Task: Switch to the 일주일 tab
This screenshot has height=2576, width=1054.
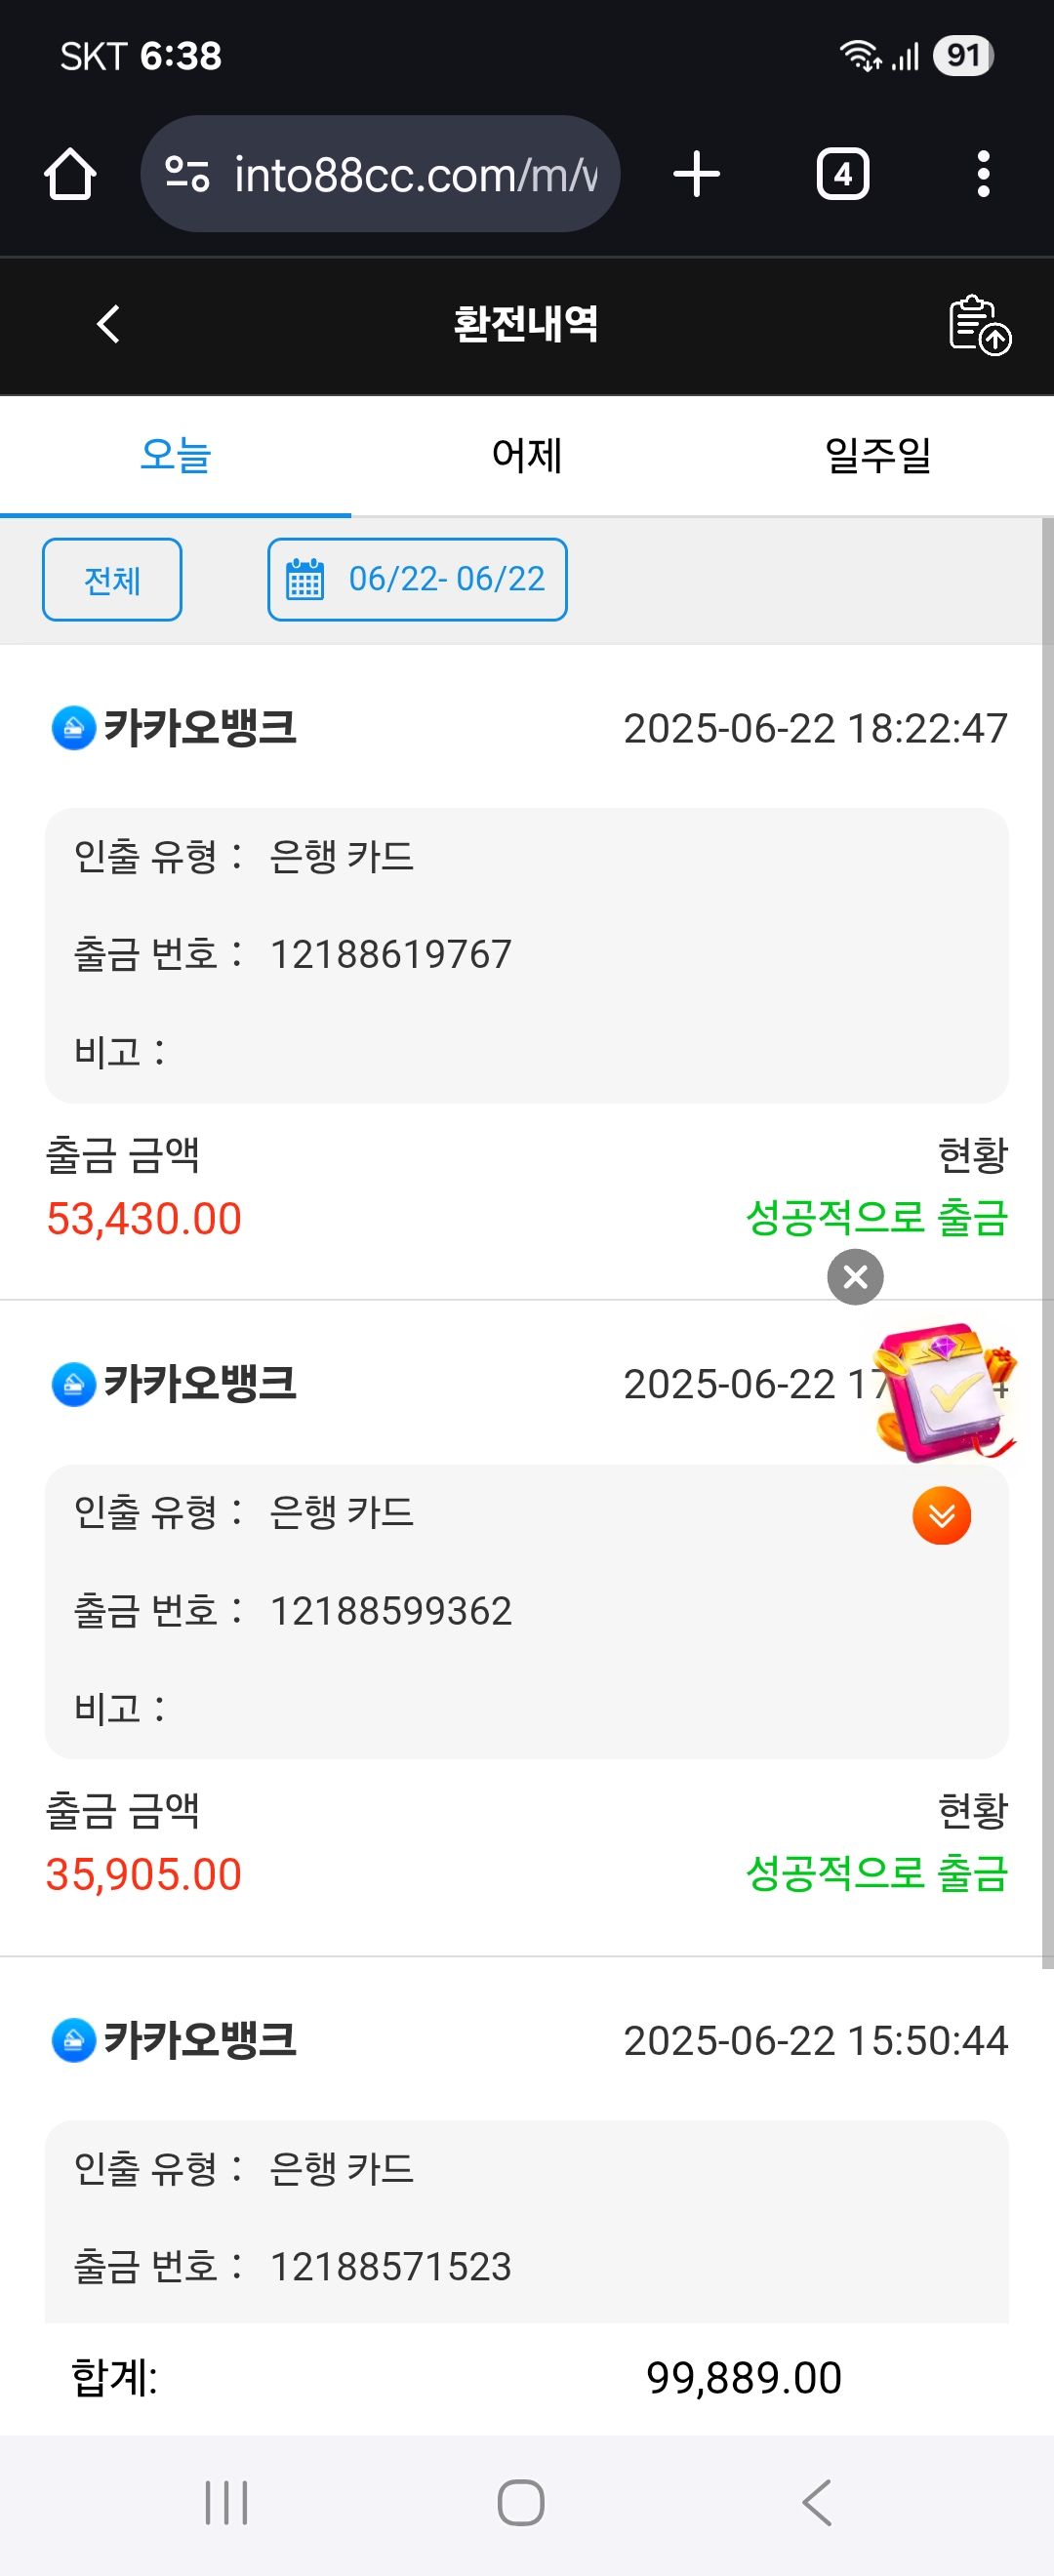Action: 878,456
